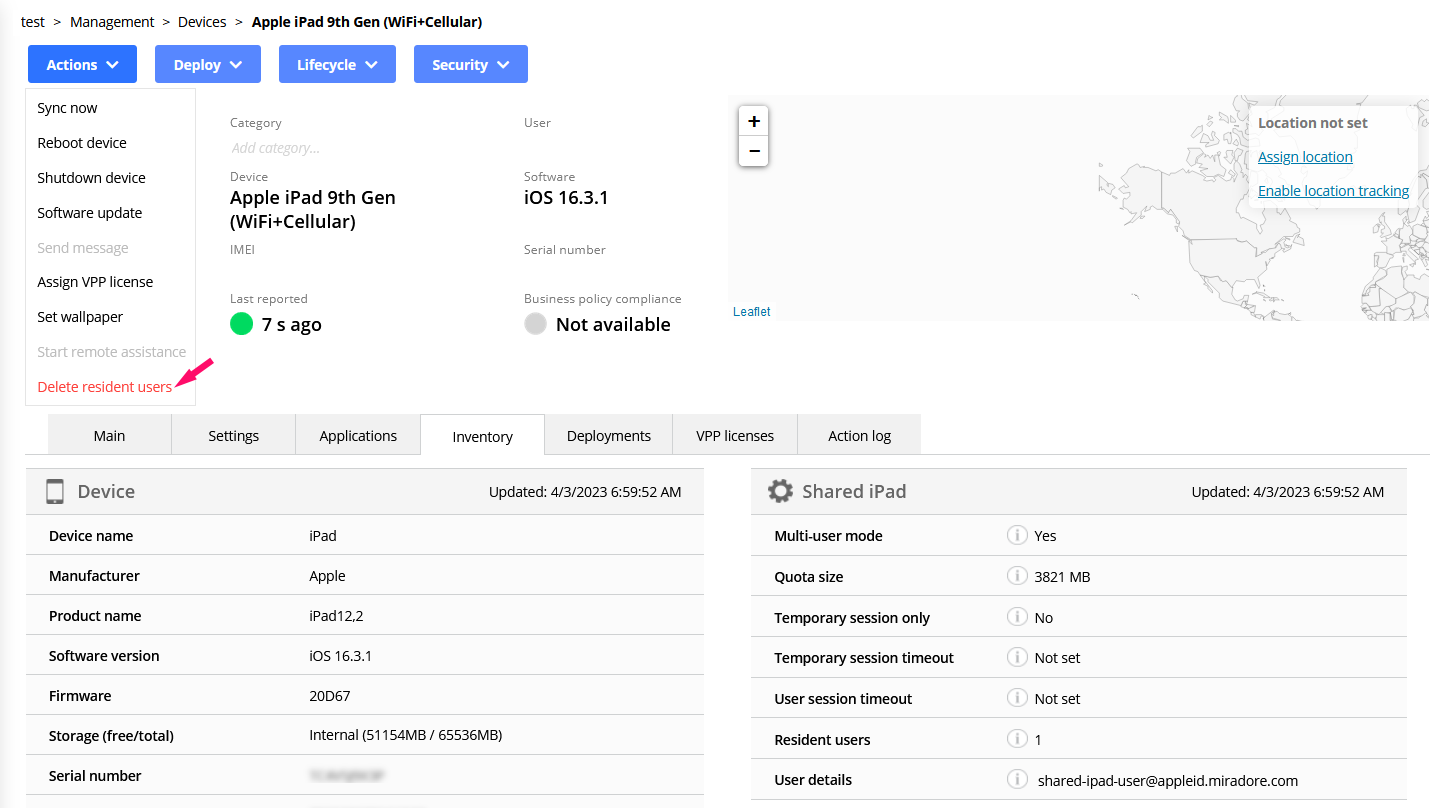
Task: Click info icon for User details
Action: tap(1017, 779)
